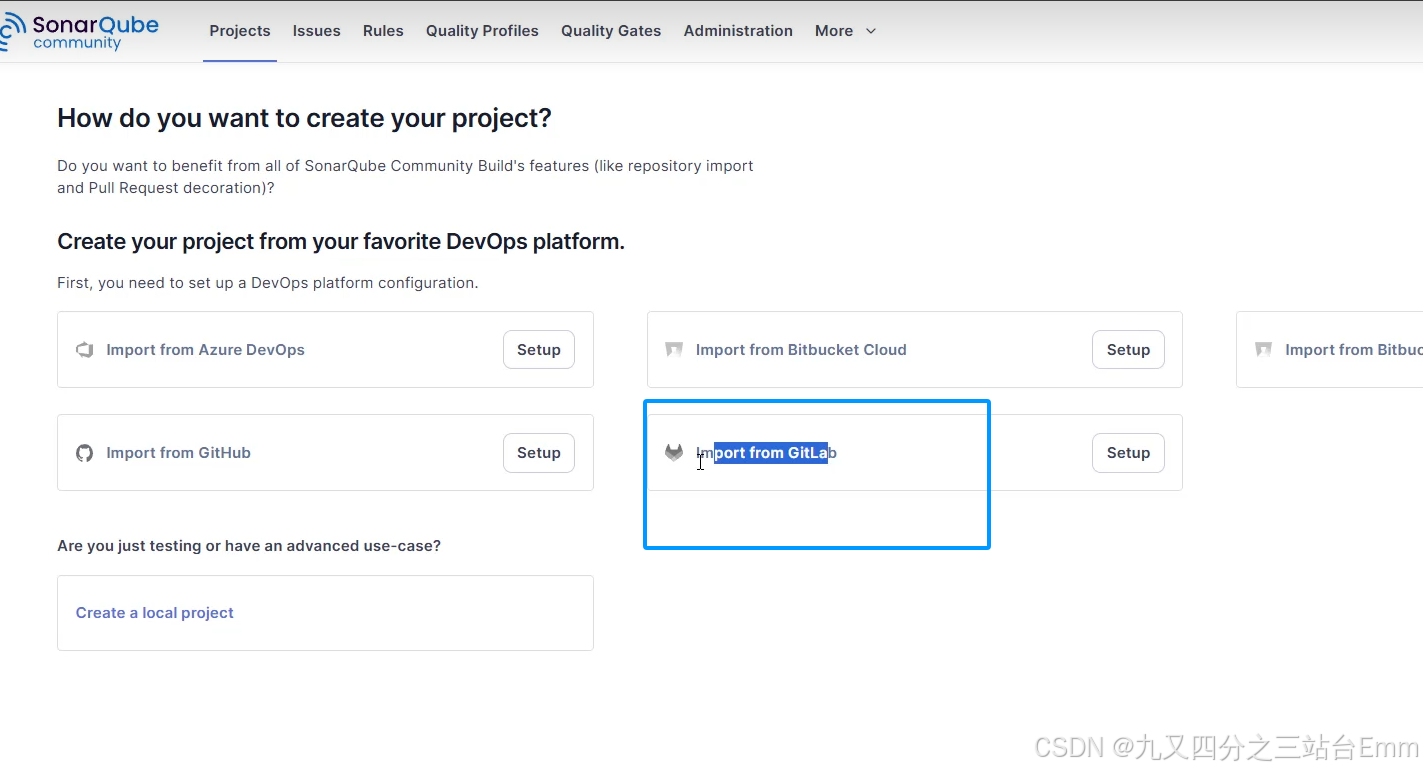
Task: Click Setup for GitHub import
Action: point(539,453)
